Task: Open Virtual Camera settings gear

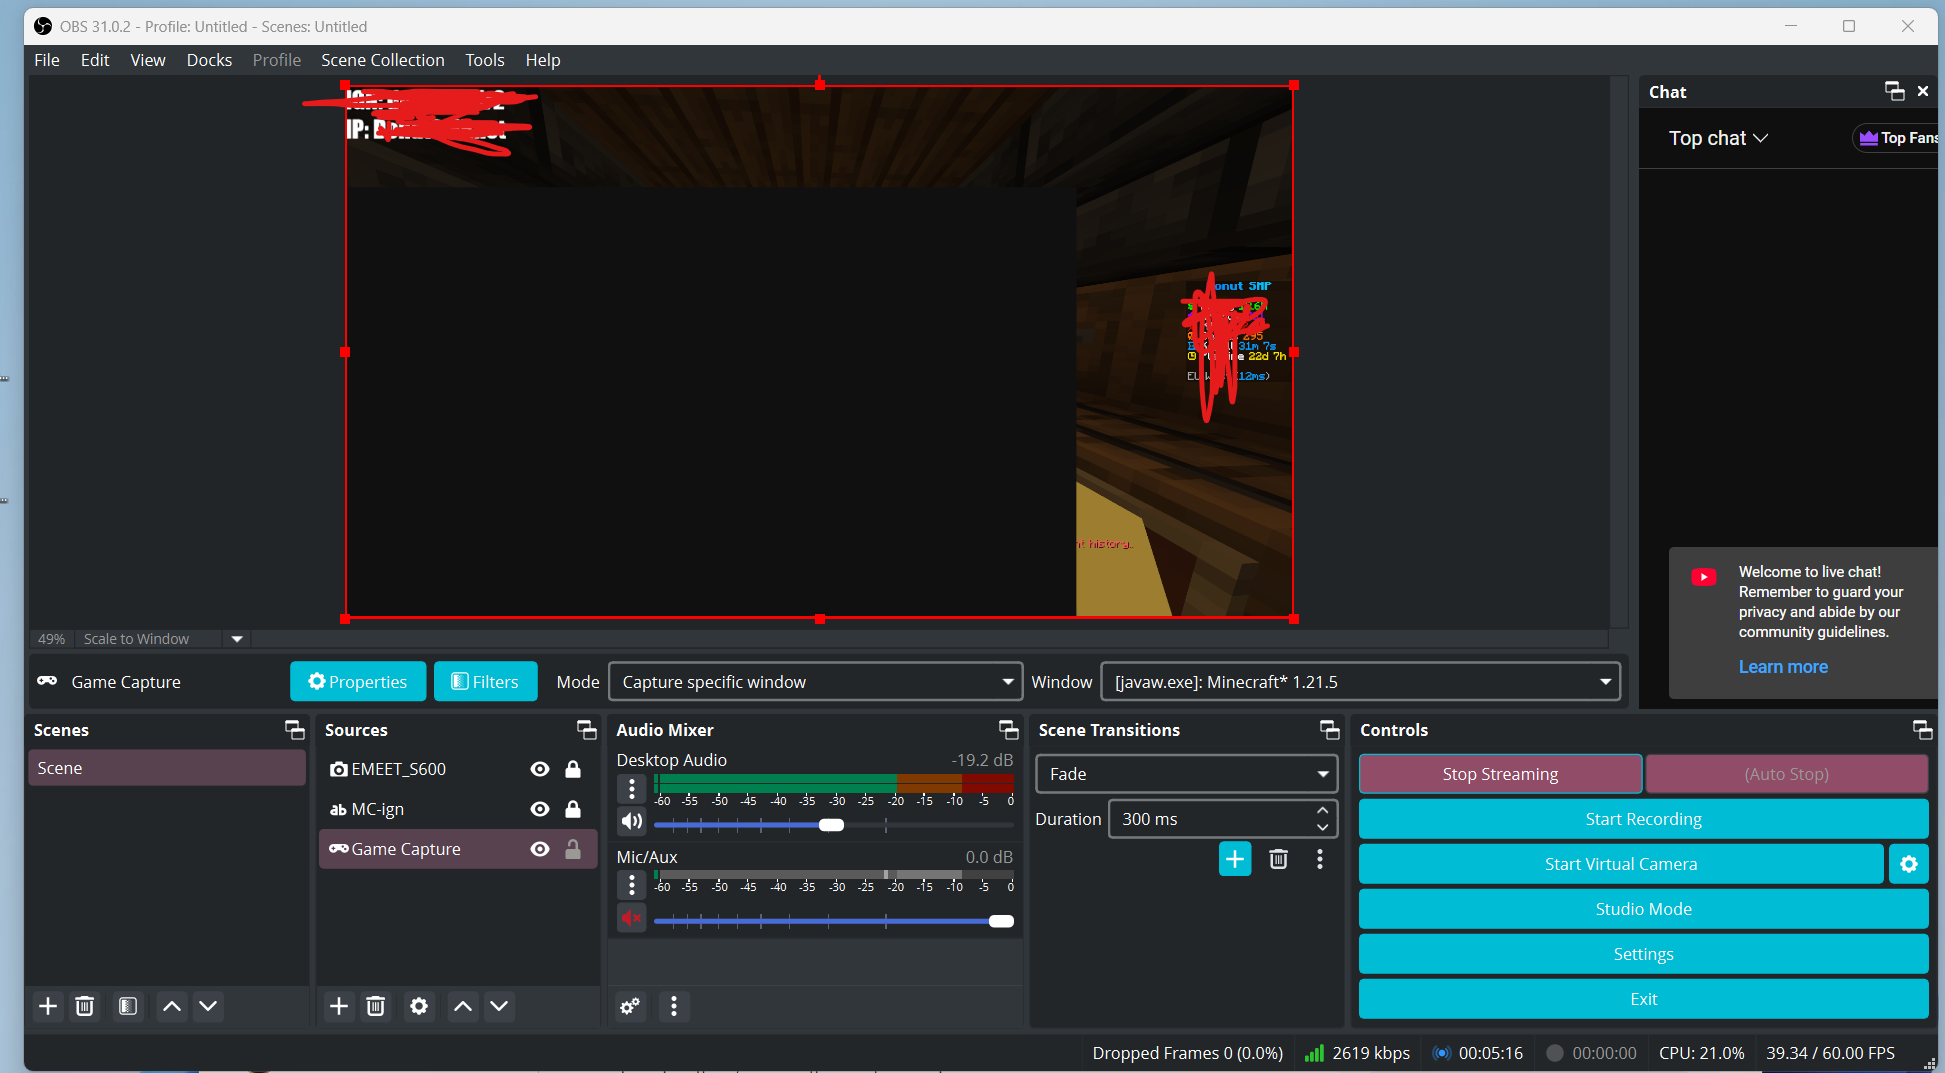Action: [1909, 864]
